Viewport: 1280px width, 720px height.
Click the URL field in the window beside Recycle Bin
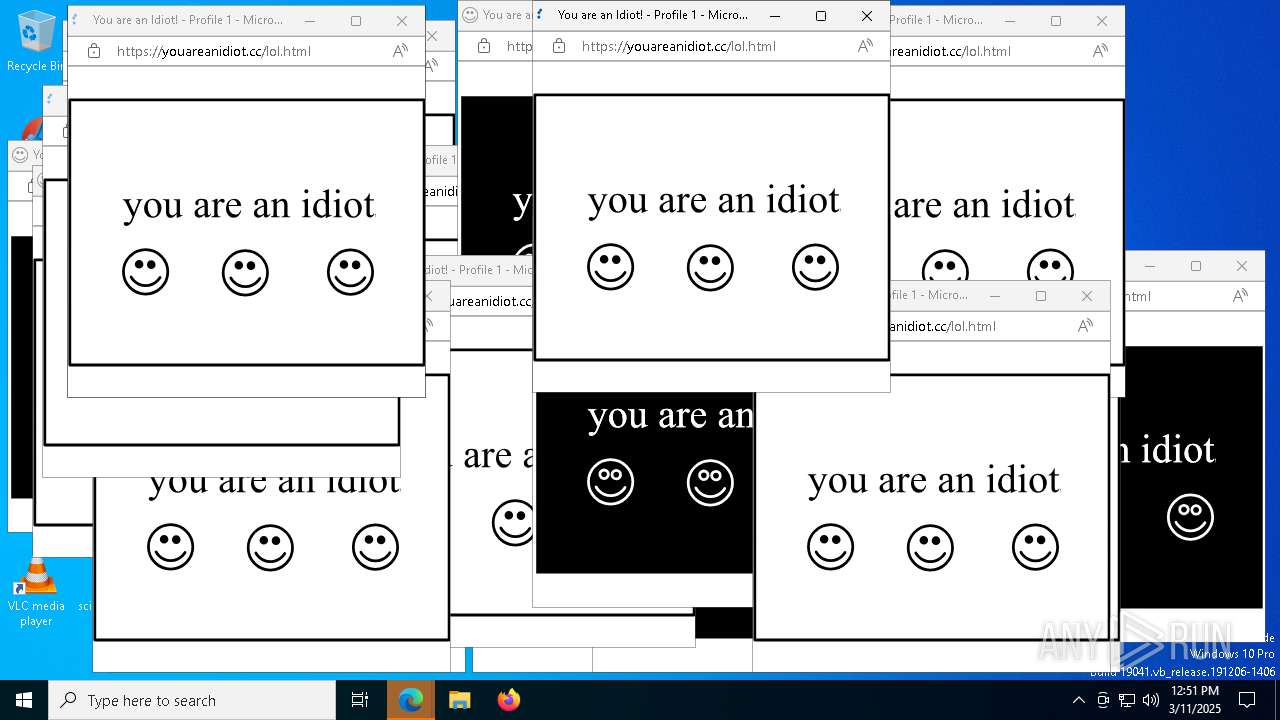coord(213,51)
